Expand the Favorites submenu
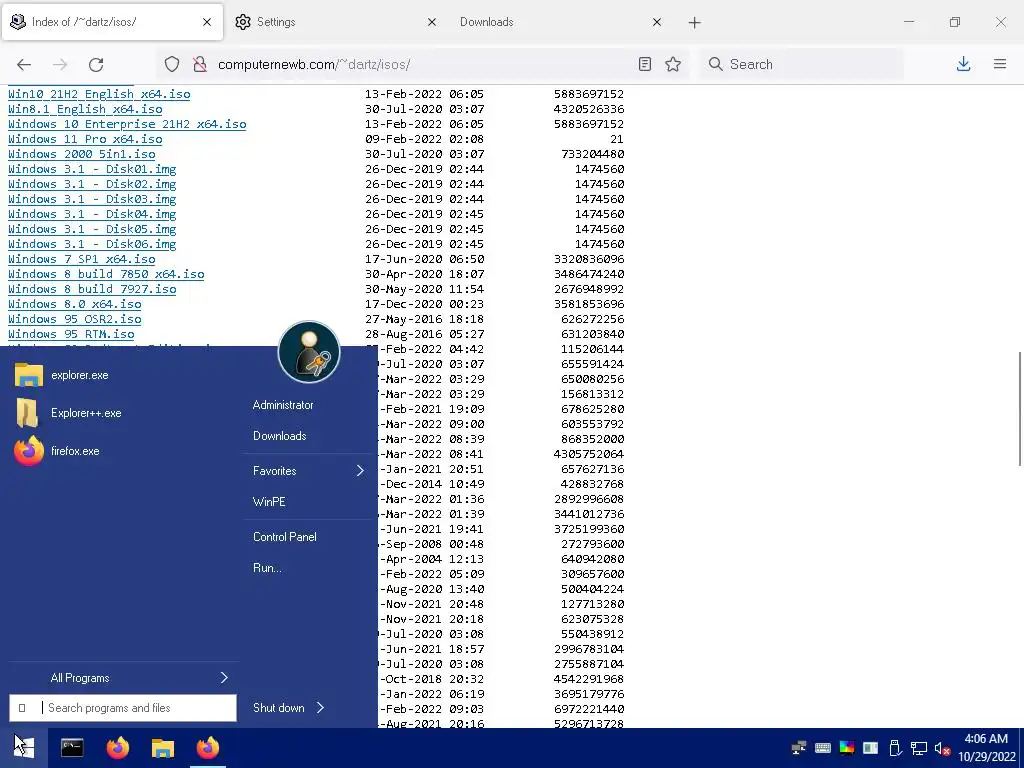The height and width of the screenshot is (768, 1024). tap(308, 471)
